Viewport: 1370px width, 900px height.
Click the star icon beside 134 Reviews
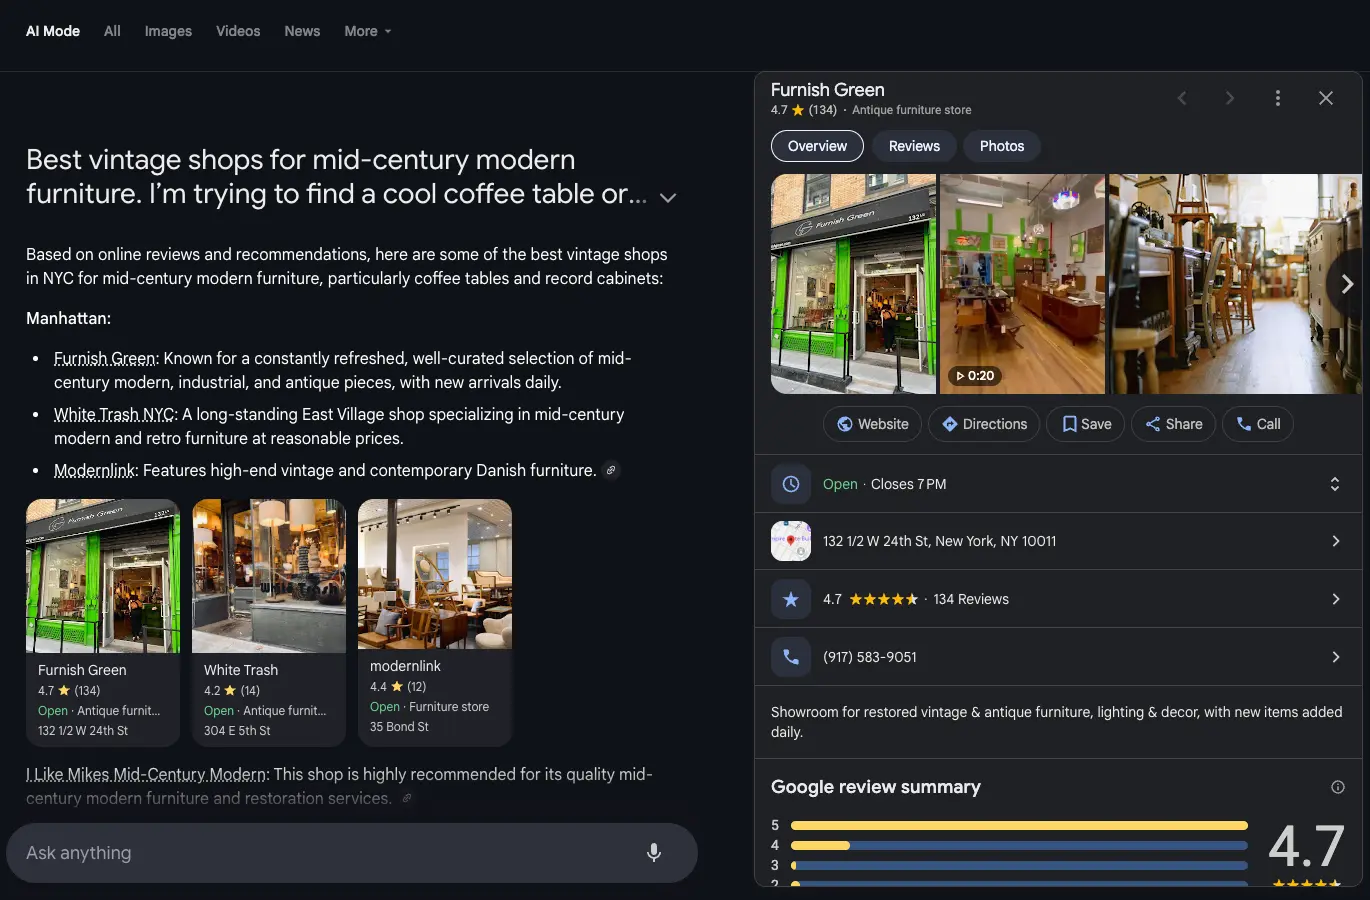pyautogui.click(x=791, y=599)
